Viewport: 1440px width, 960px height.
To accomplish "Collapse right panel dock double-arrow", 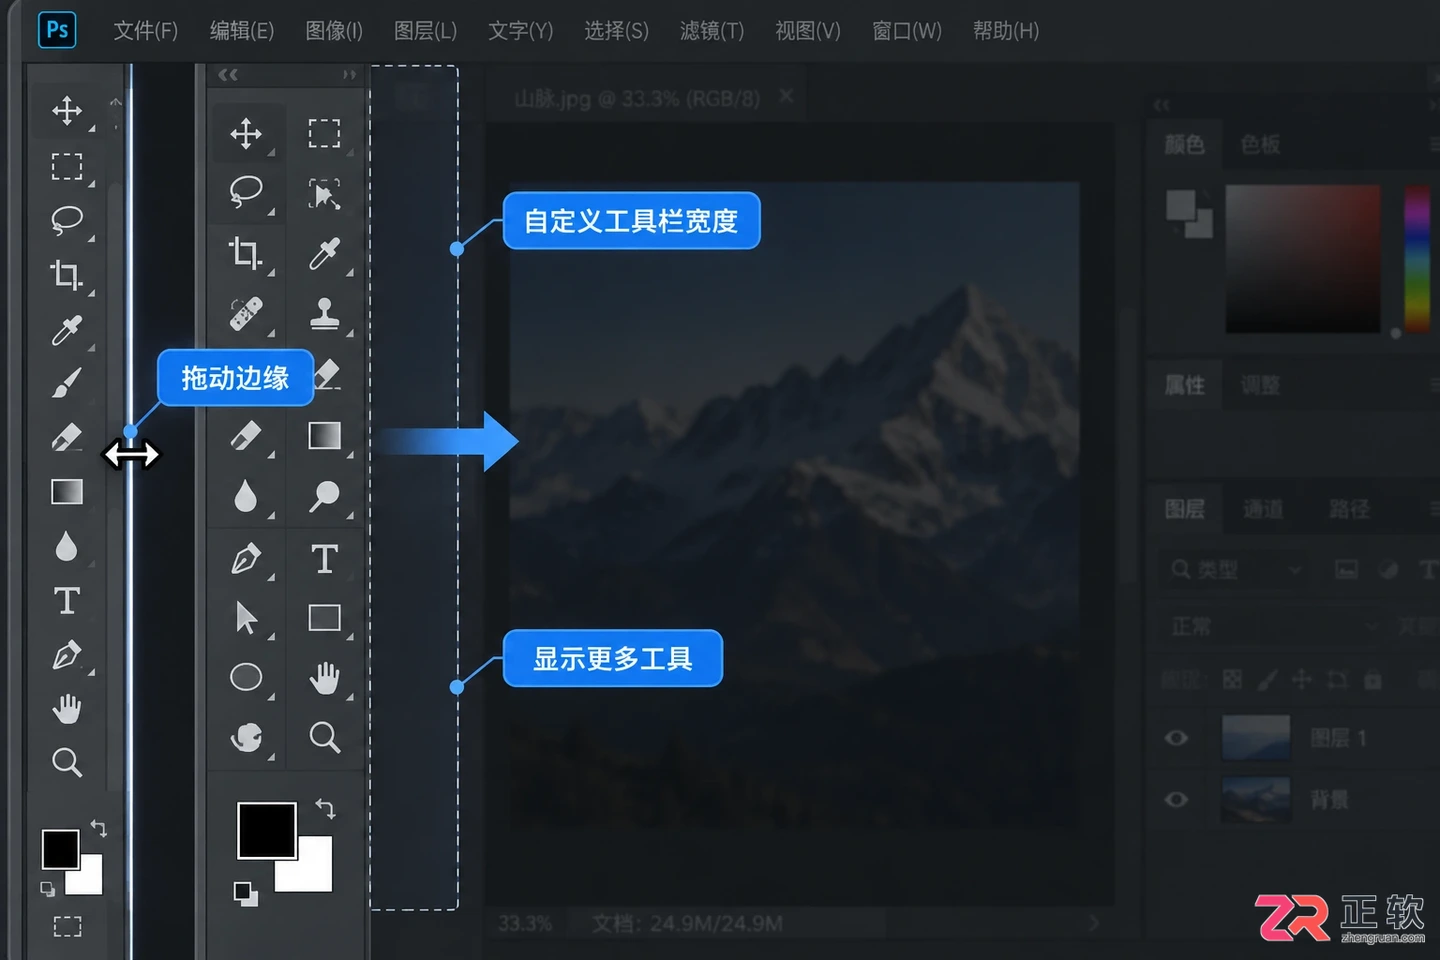I will [x=1161, y=105].
